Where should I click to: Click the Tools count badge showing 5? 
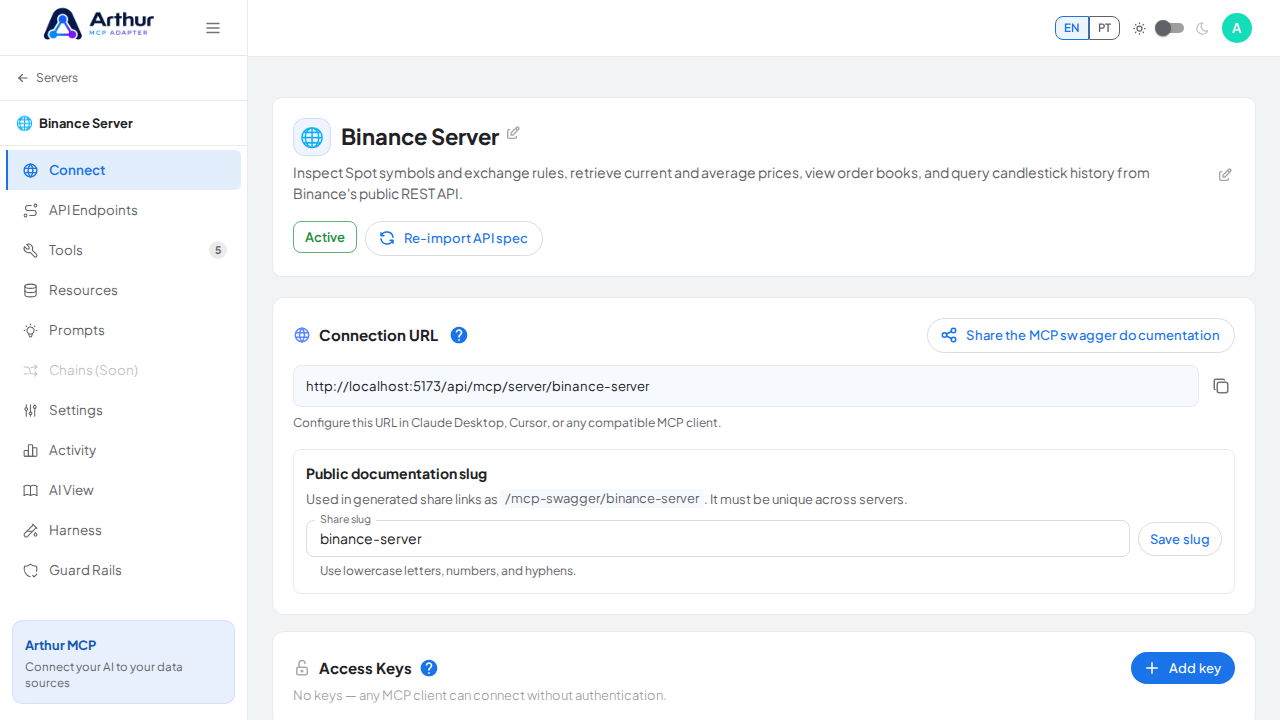218,250
